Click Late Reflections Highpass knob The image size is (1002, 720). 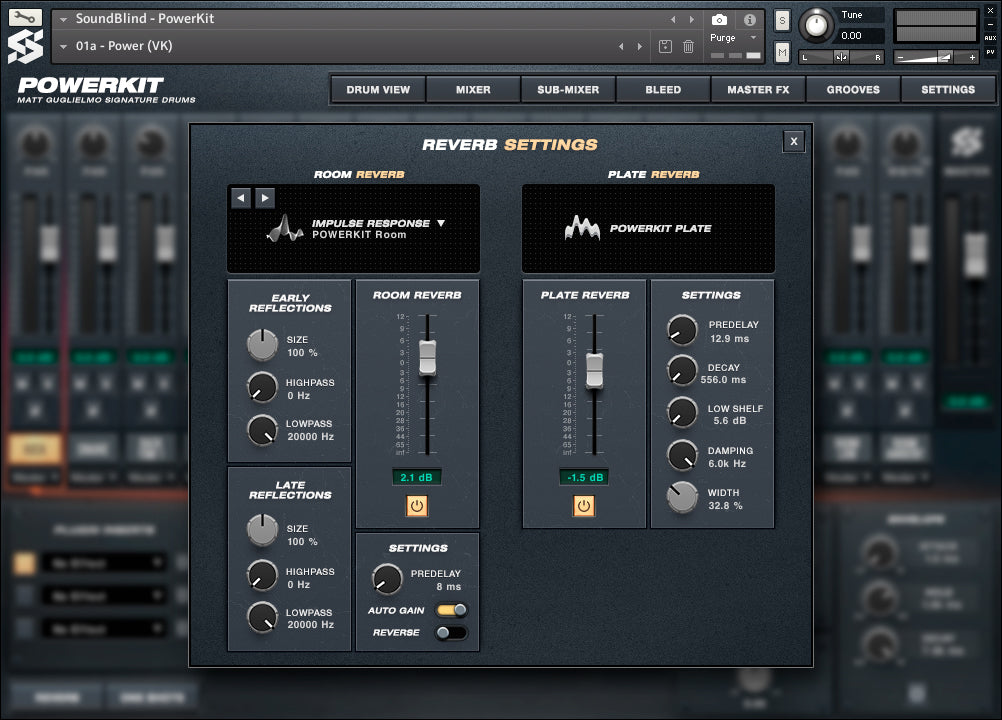(x=262, y=576)
